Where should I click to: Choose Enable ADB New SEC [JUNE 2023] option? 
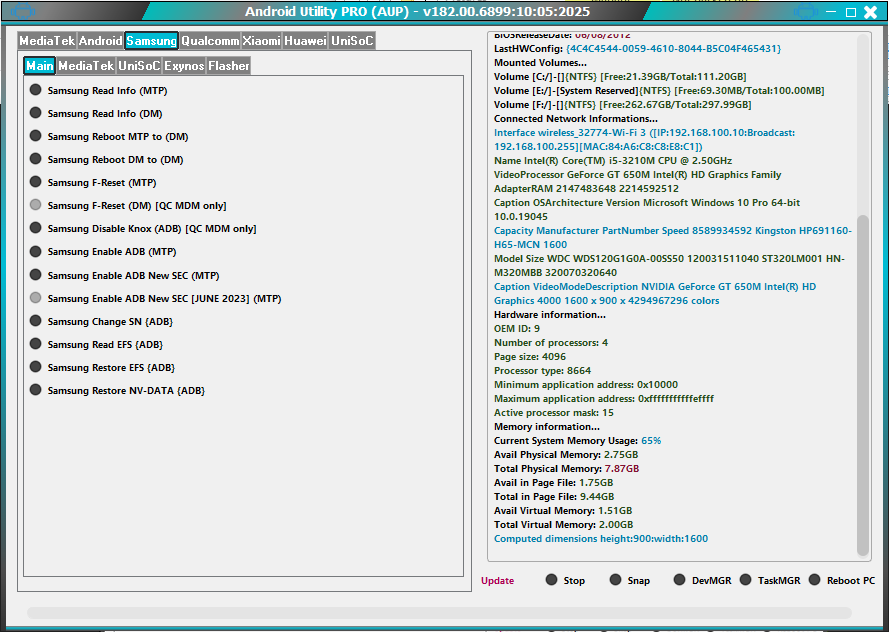pyautogui.click(x=36, y=298)
